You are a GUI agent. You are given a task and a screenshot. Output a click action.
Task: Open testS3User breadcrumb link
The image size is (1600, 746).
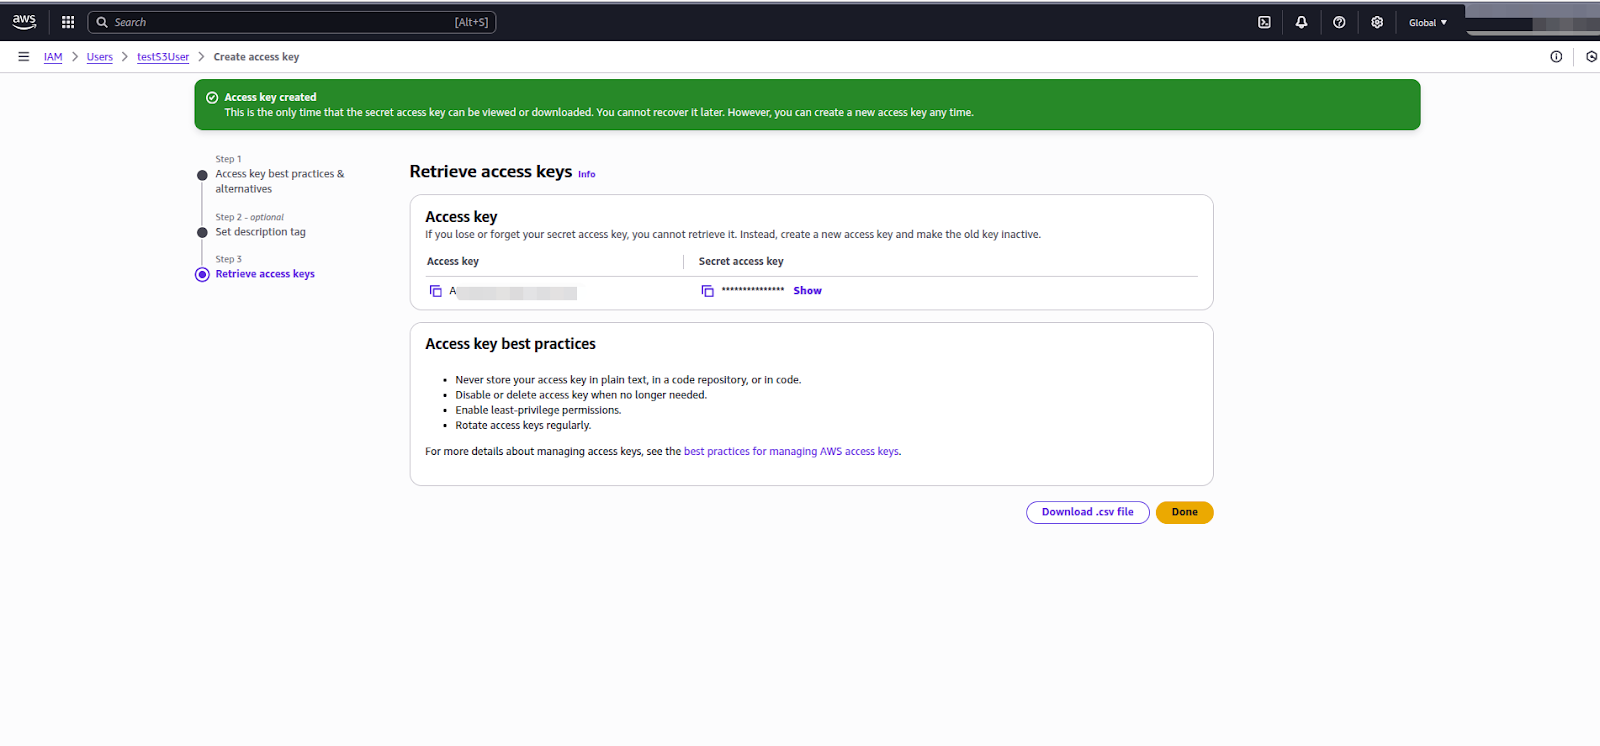coord(163,57)
